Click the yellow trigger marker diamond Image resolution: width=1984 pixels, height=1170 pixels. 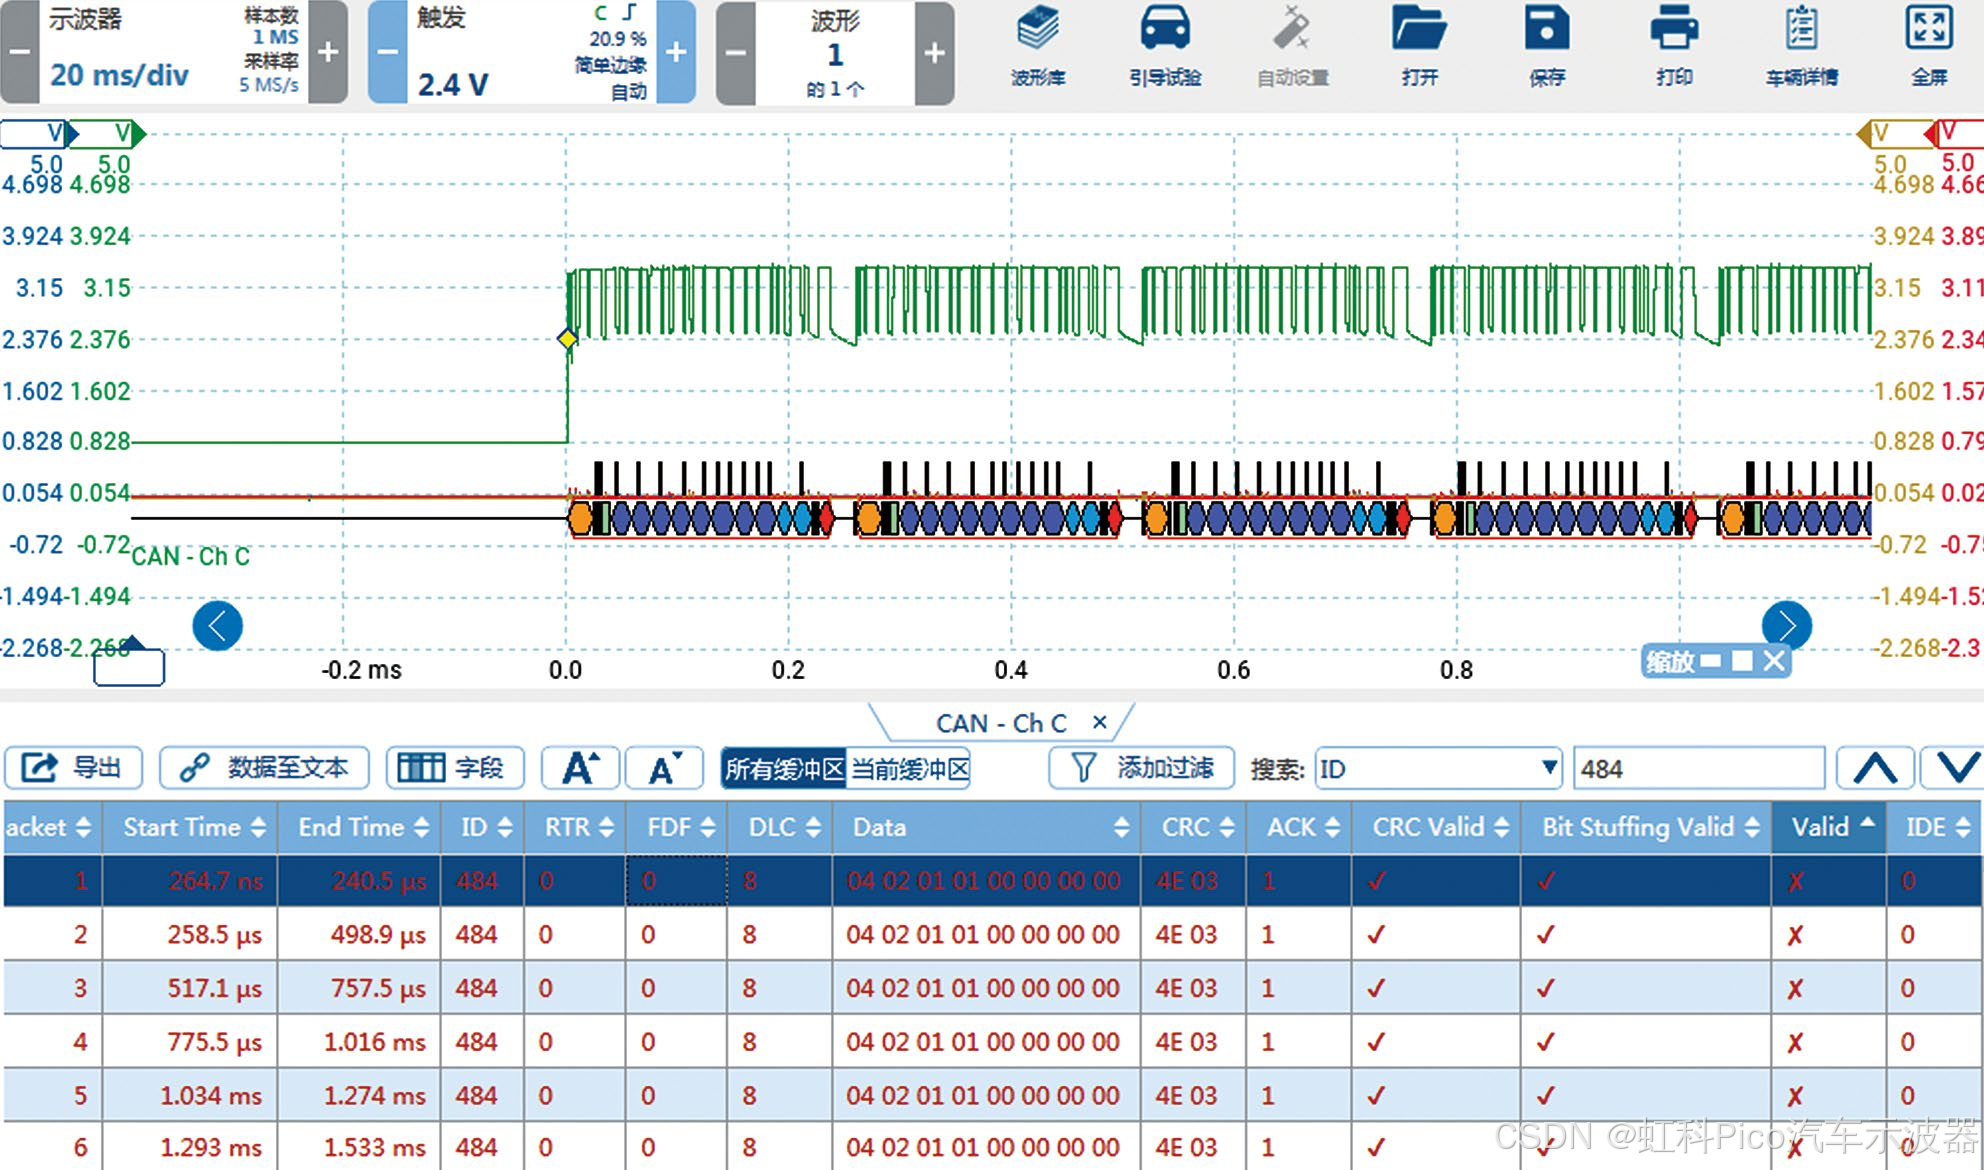pyautogui.click(x=567, y=339)
